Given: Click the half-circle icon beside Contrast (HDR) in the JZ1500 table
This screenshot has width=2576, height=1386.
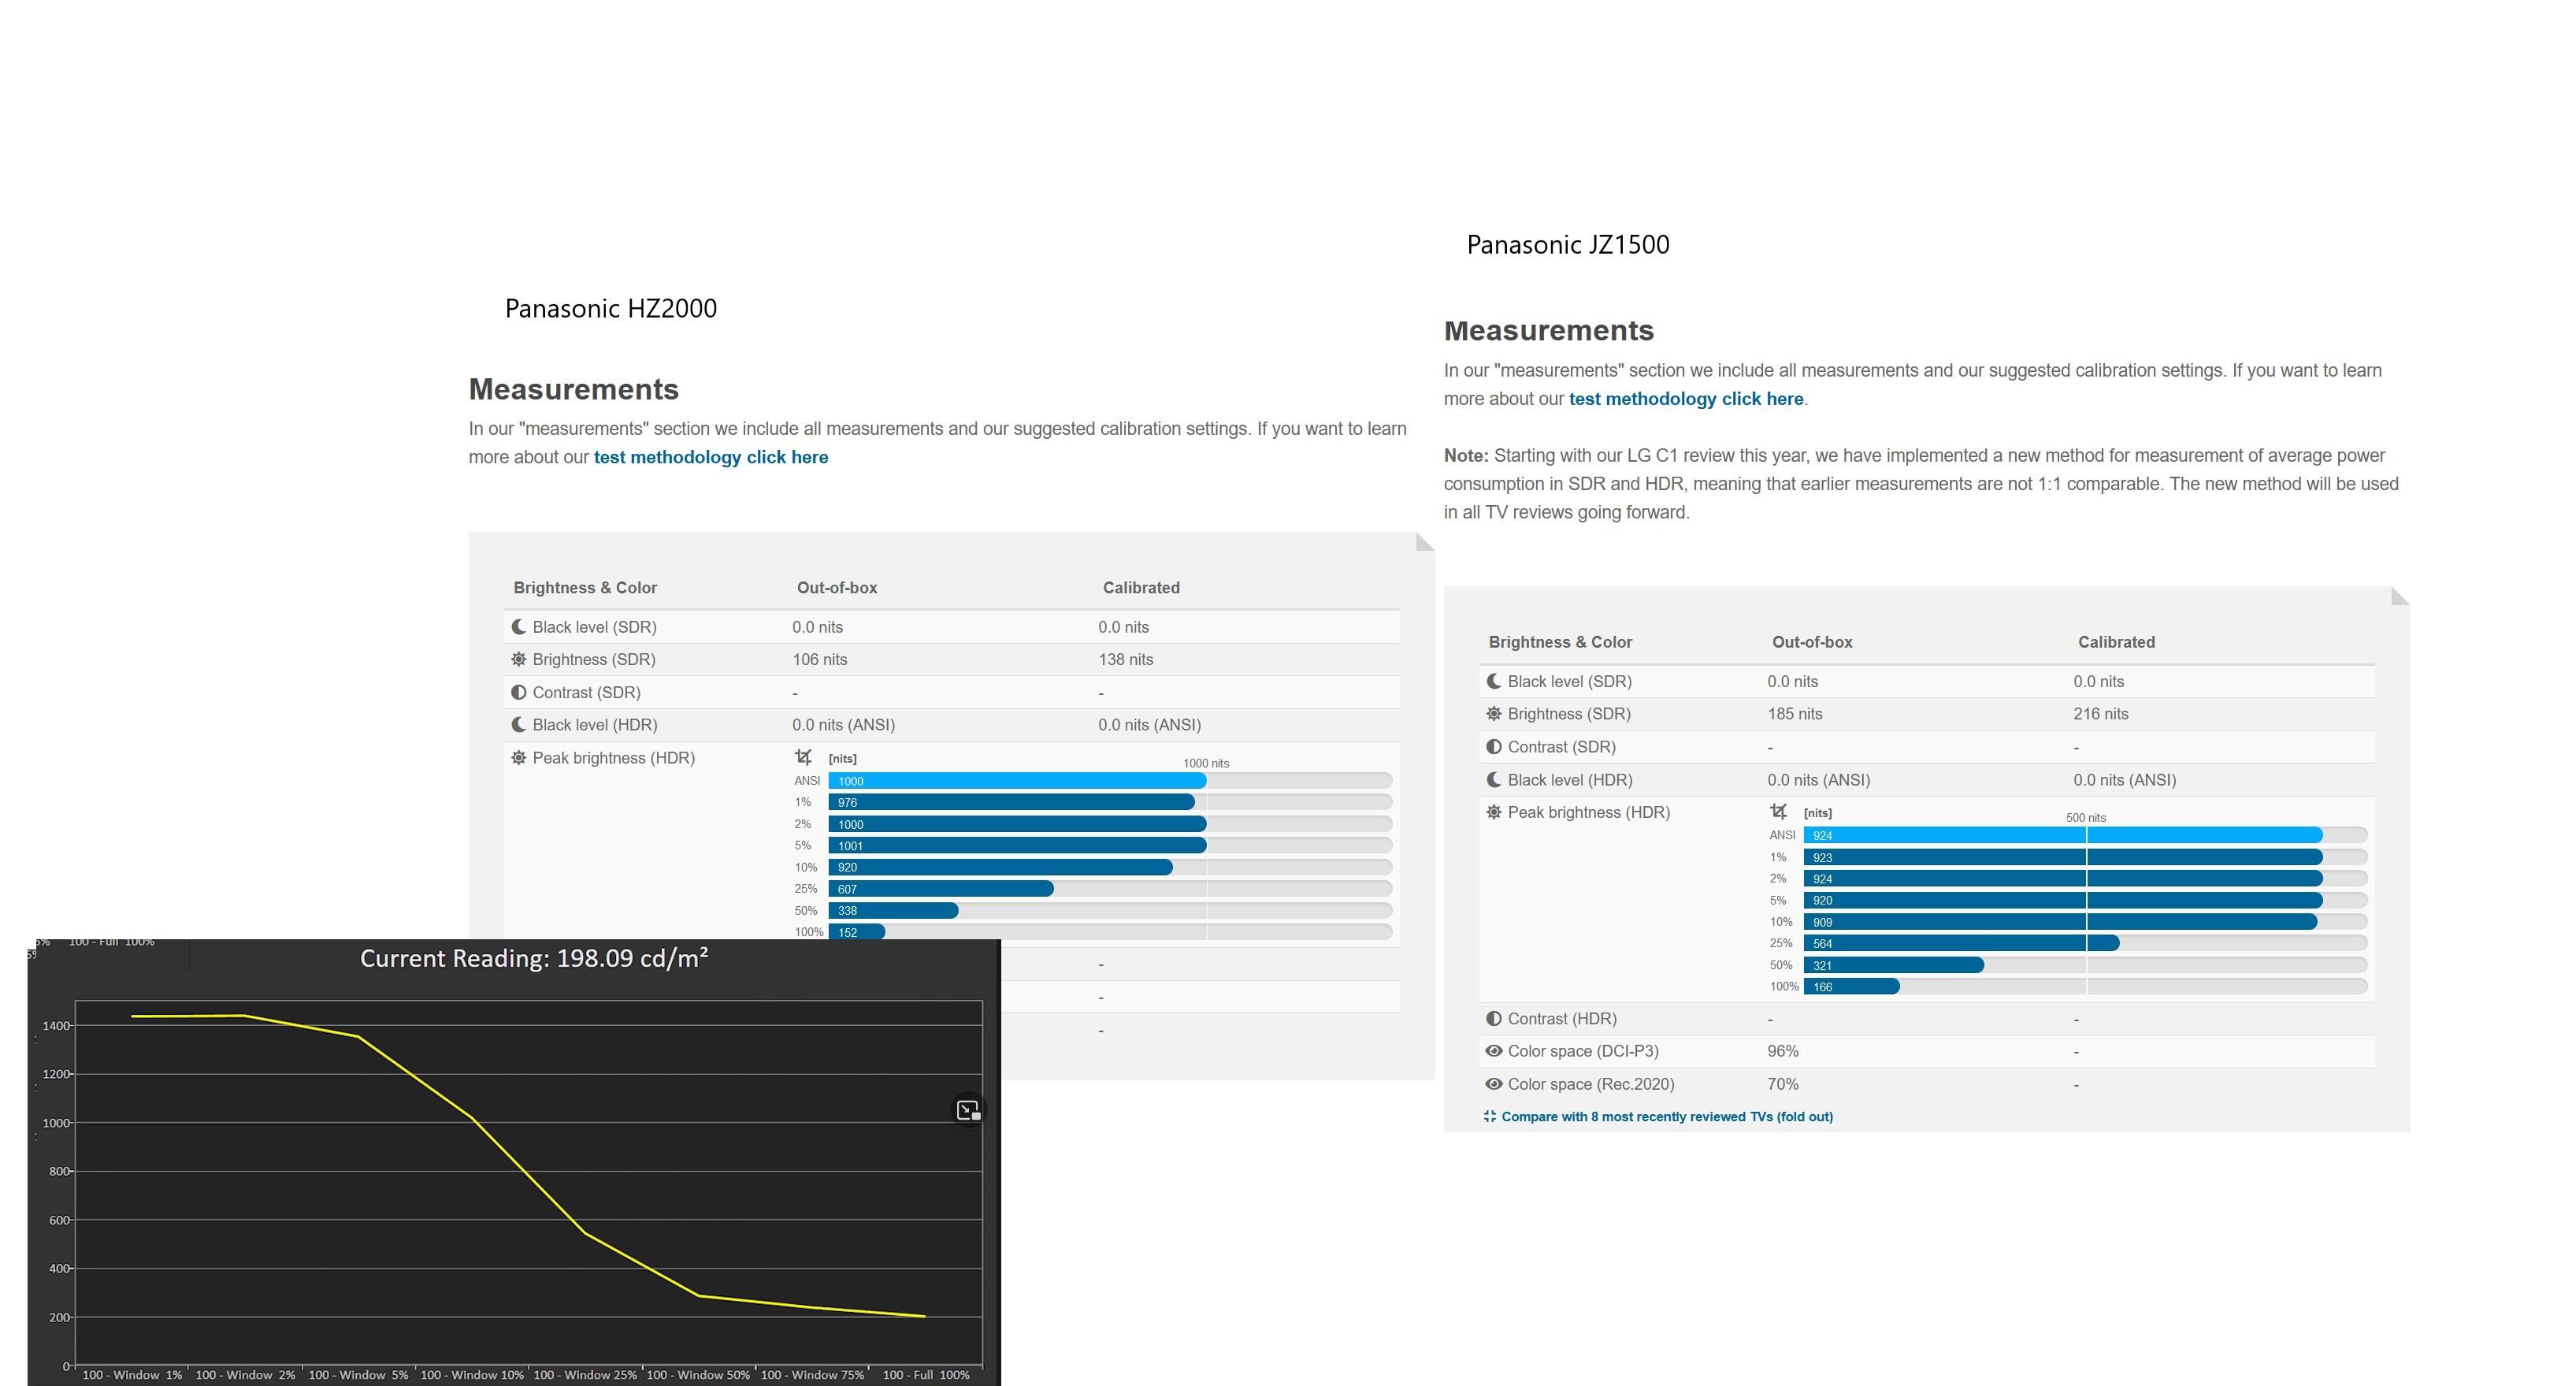Looking at the screenshot, I should [1493, 1019].
